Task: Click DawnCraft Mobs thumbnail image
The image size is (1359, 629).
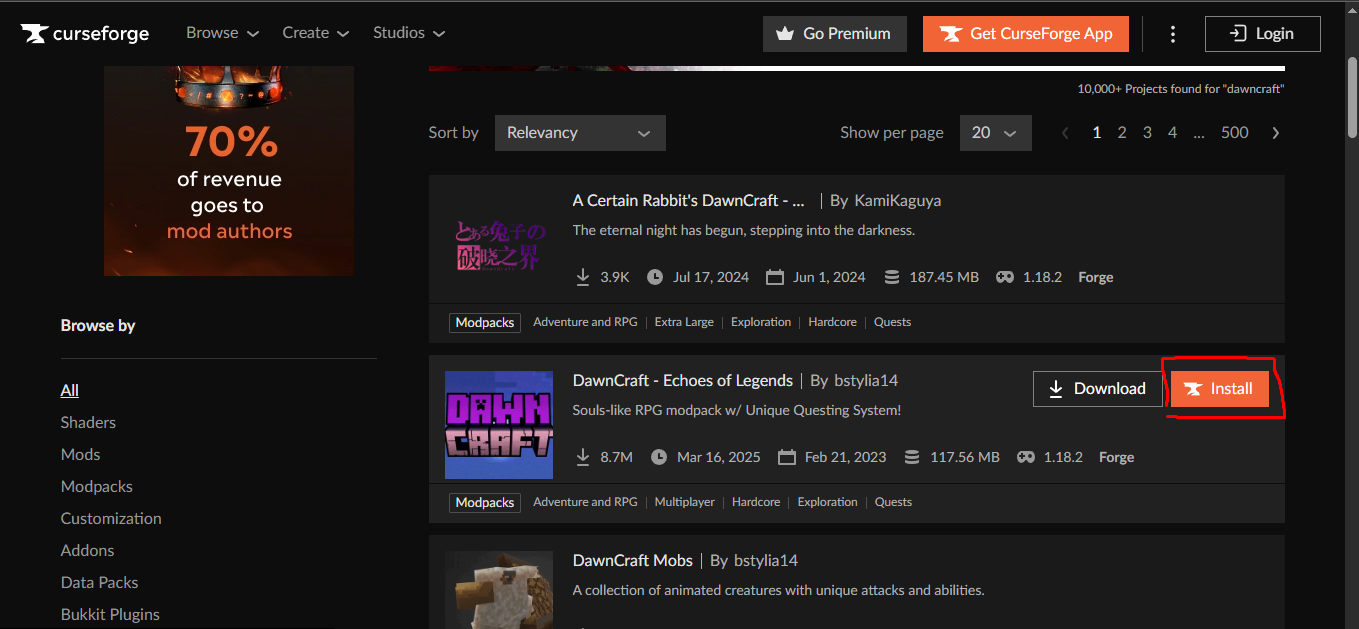Action: point(499,590)
